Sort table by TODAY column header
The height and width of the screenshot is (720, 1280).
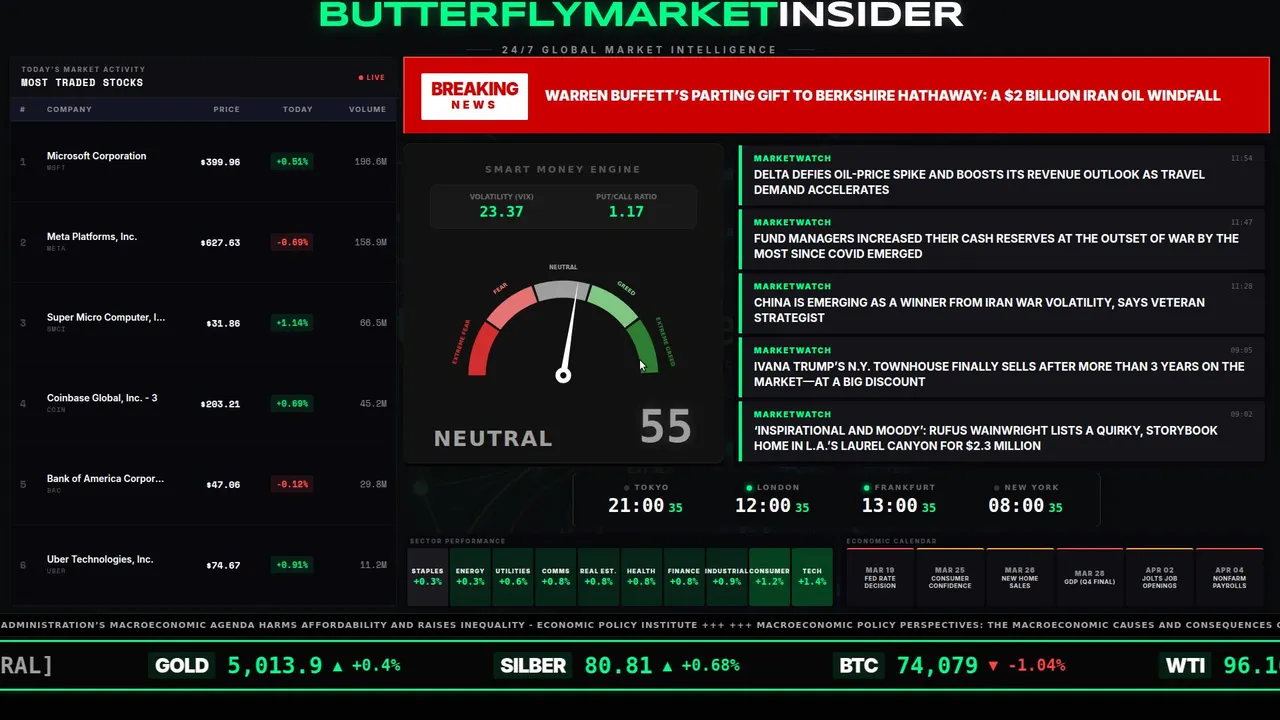[x=297, y=109]
